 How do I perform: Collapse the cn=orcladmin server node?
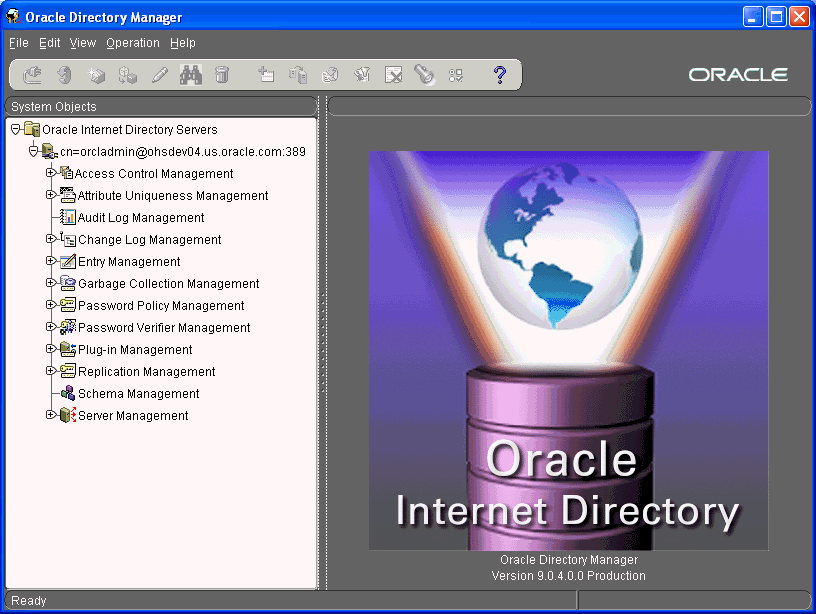(33, 151)
